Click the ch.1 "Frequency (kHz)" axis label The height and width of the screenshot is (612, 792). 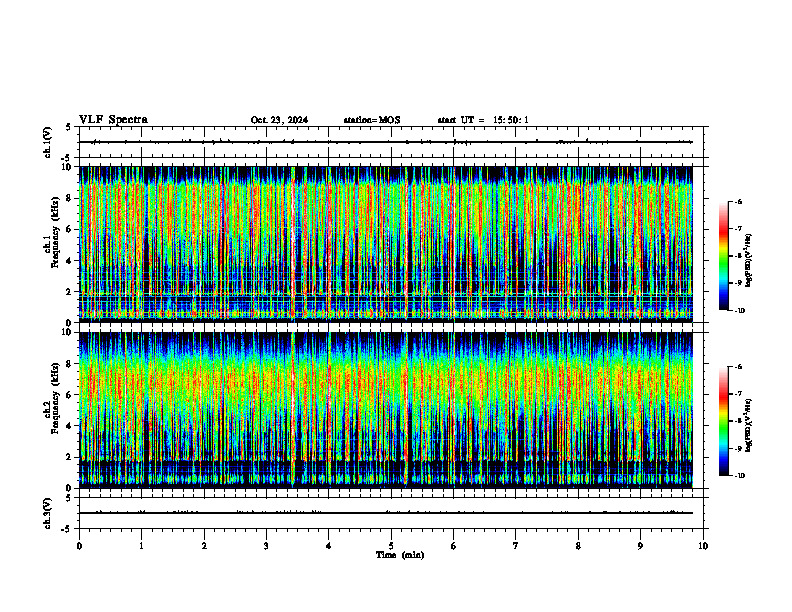[56, 232]
